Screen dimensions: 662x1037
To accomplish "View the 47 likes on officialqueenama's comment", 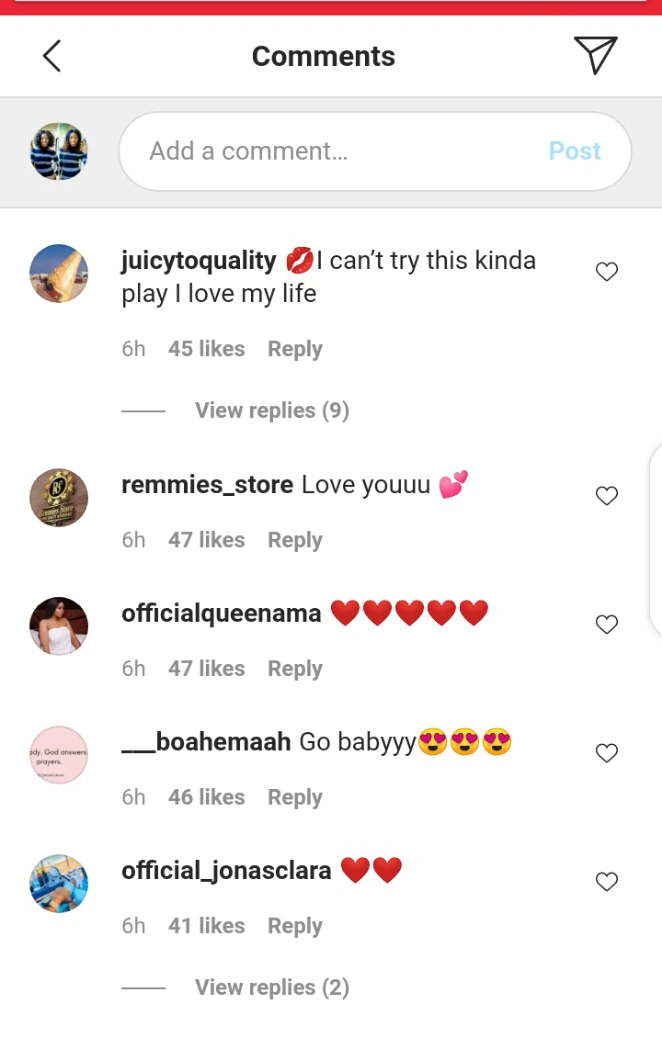I will [206, 668].
